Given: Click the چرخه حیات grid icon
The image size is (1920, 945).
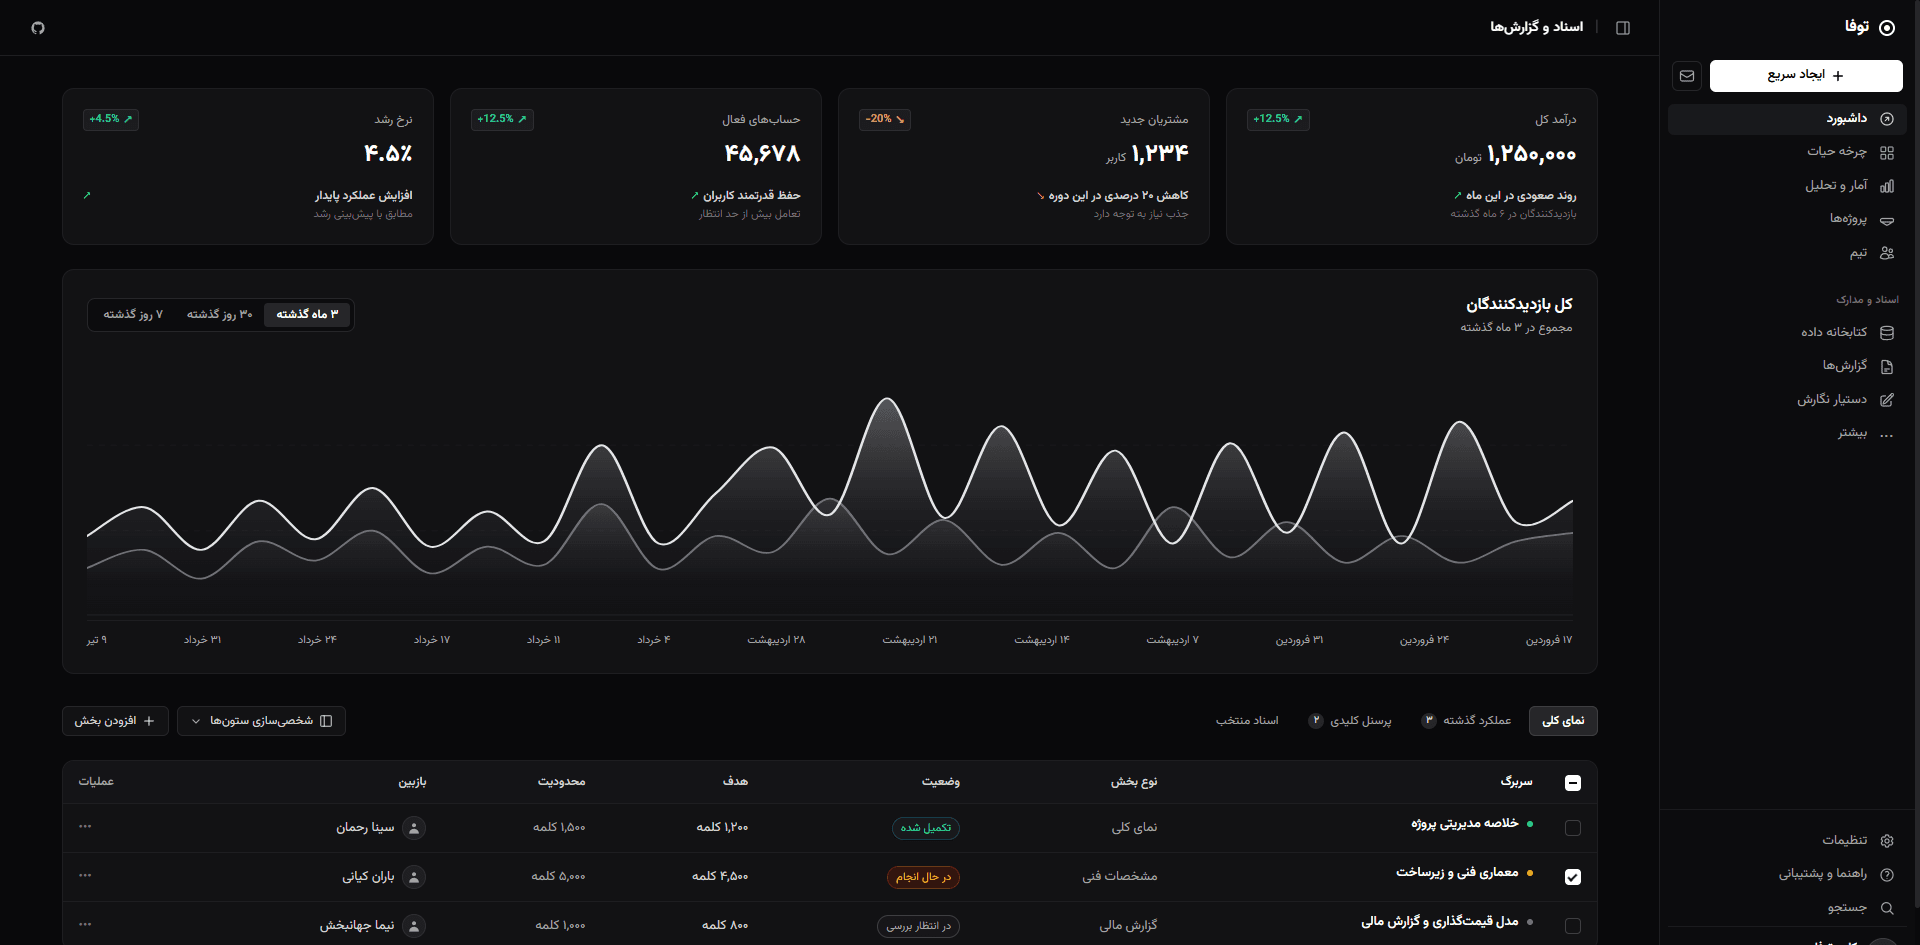Looking at the screenshot, I should 1887,153.
